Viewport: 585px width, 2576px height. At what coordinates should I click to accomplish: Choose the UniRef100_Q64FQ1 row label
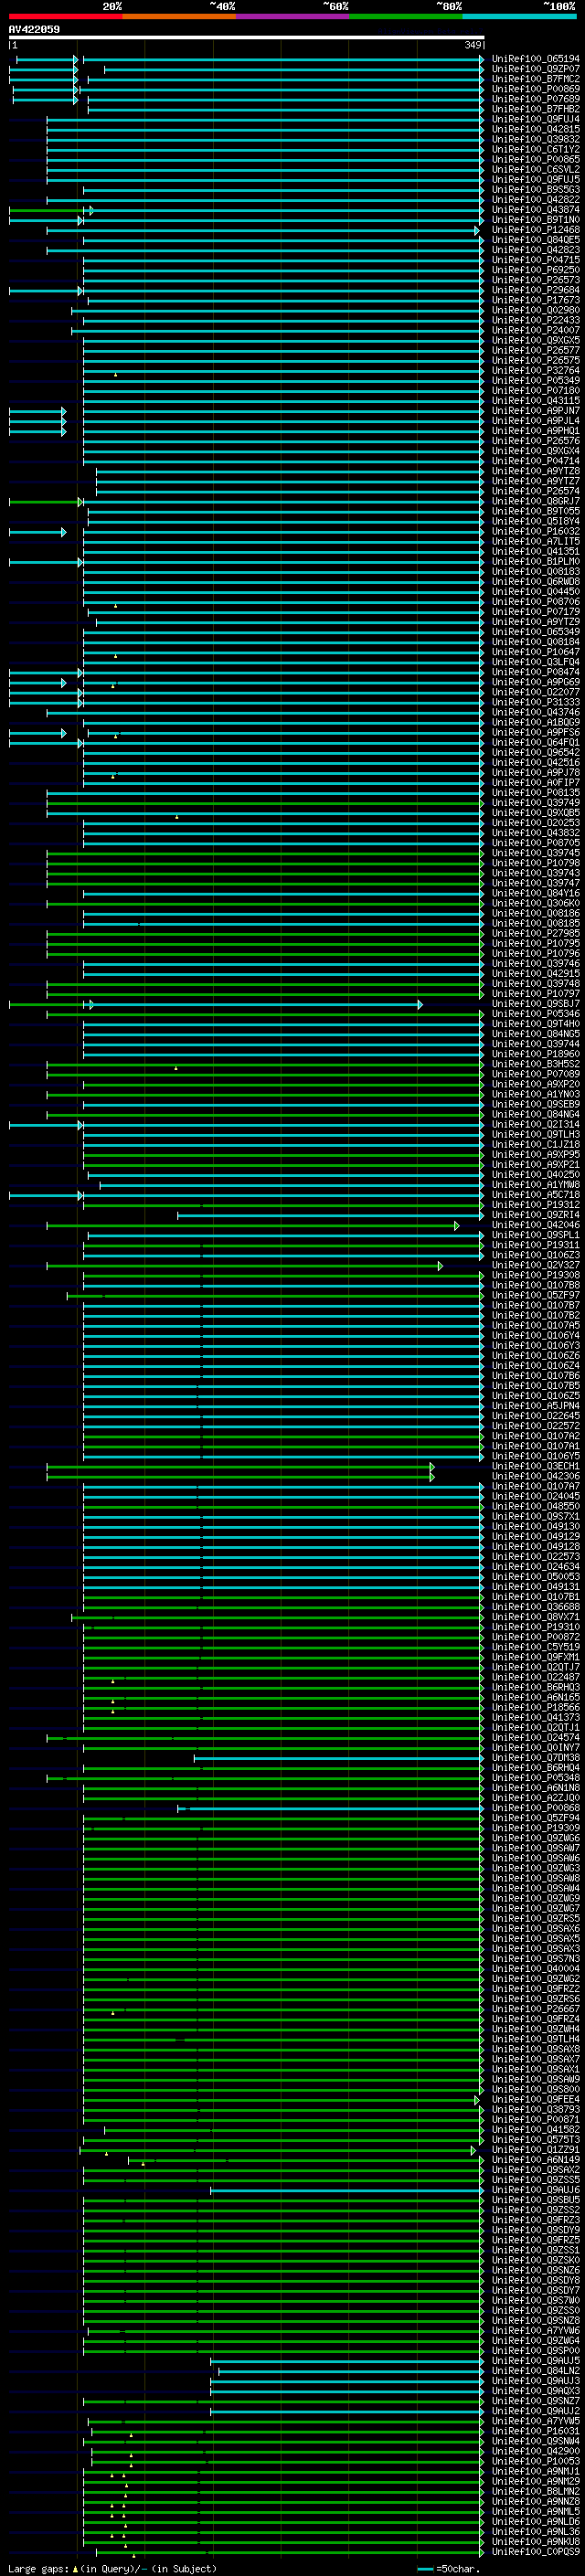point(536,742)
